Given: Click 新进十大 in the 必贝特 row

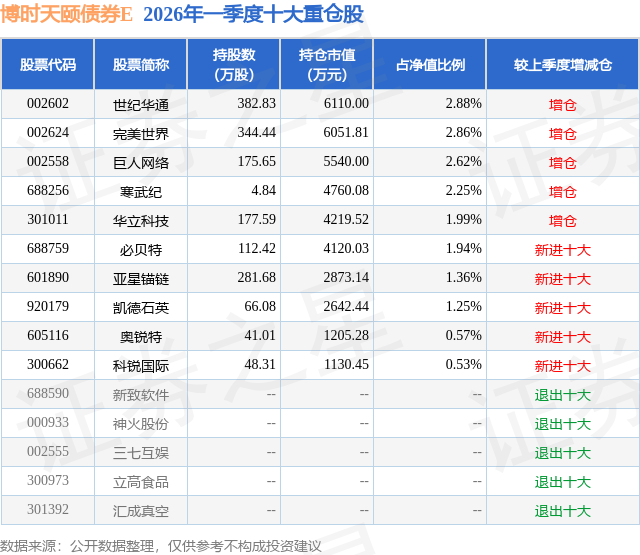Looking at the screenshot, I should pyautogui.click(x=563, y=250).
